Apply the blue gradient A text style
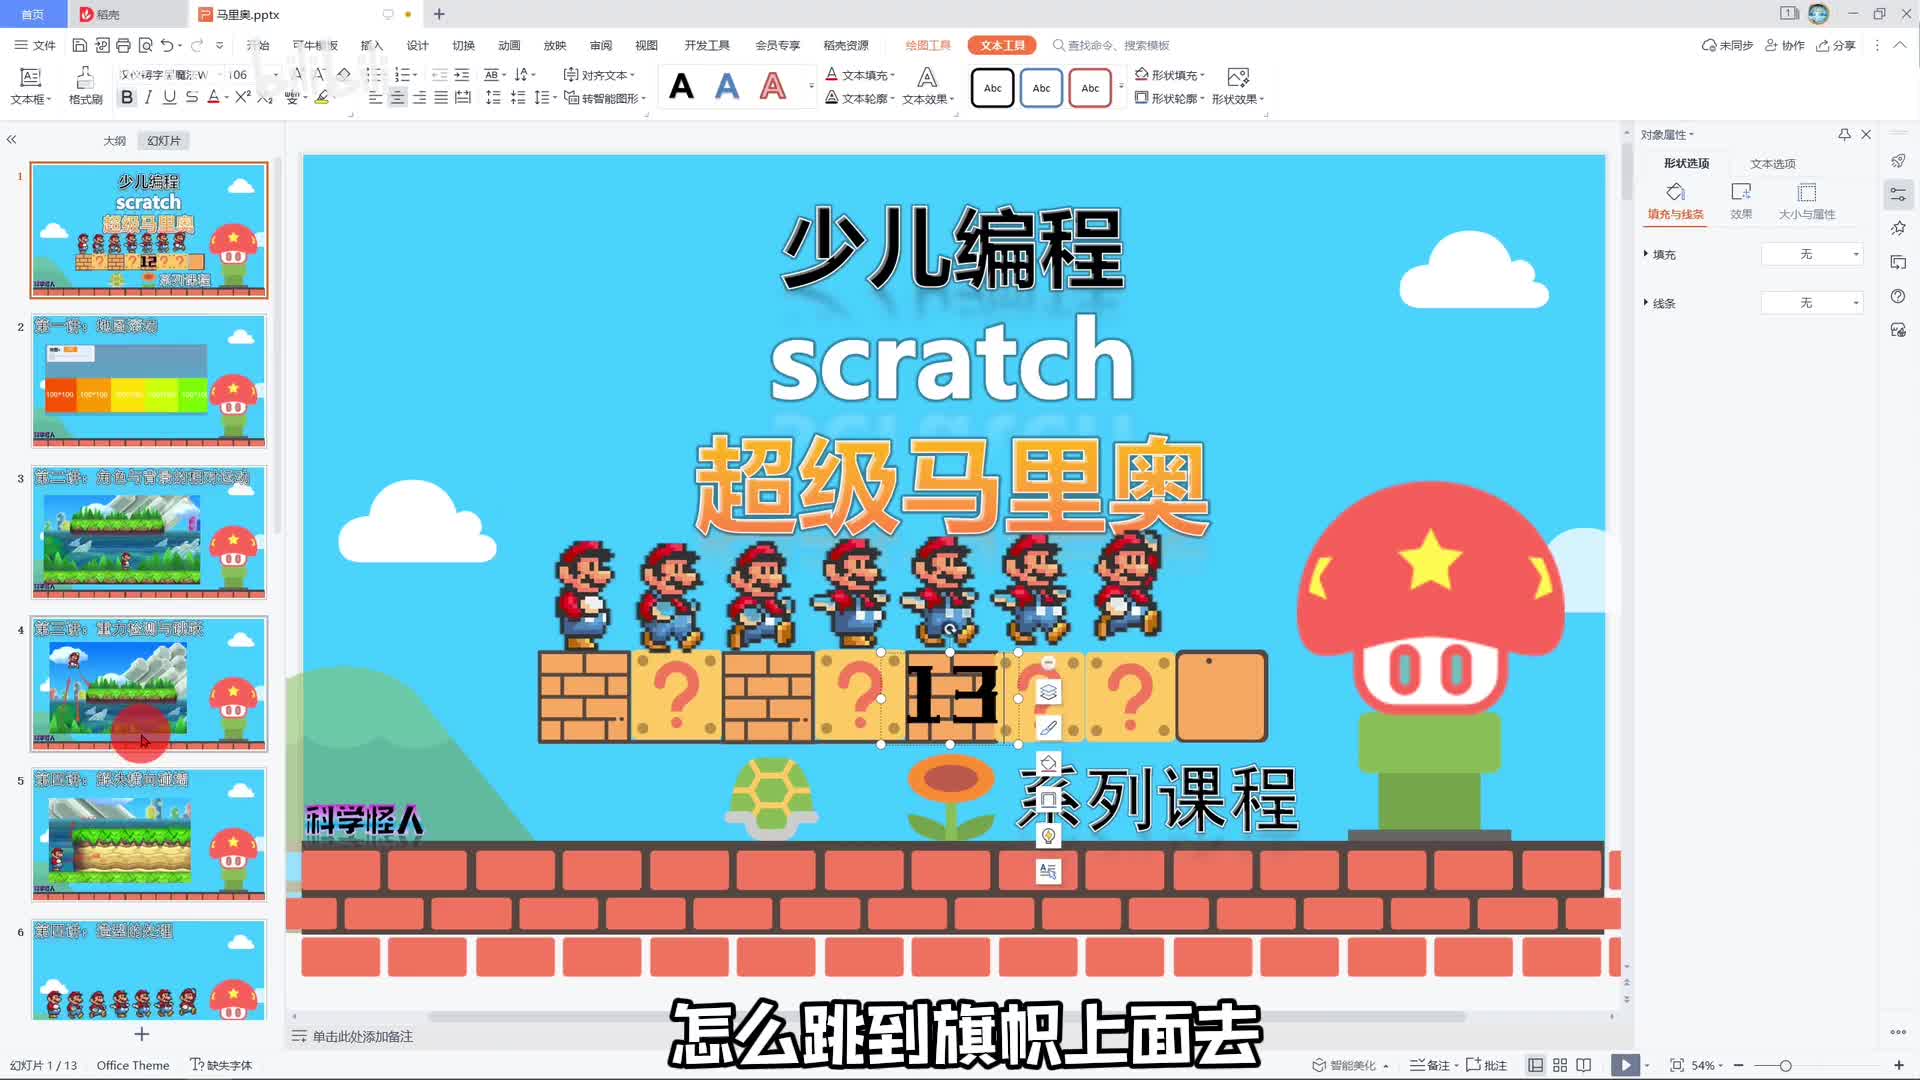 (727, 87)
